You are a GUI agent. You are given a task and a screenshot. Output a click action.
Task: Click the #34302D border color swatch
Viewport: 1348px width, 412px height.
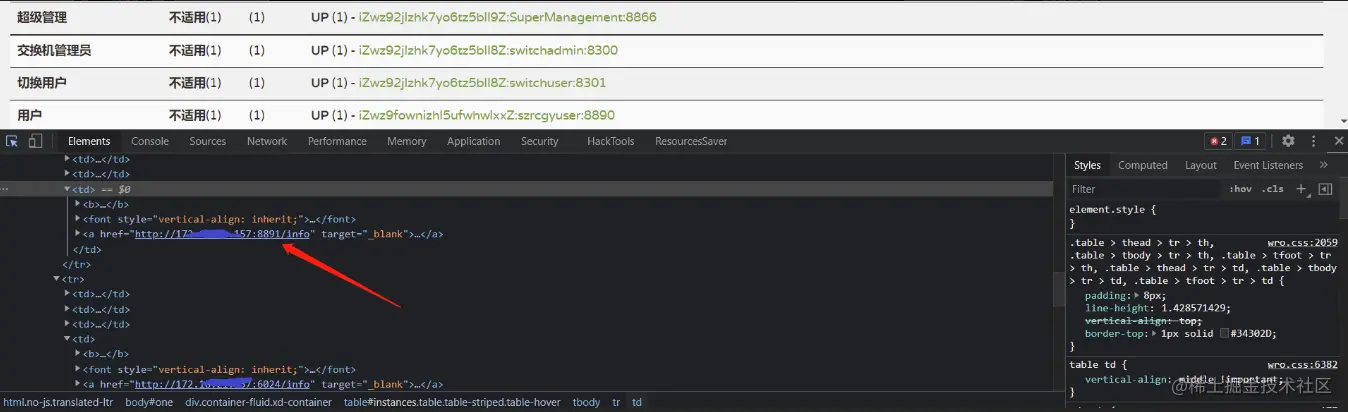point(1224,333)
